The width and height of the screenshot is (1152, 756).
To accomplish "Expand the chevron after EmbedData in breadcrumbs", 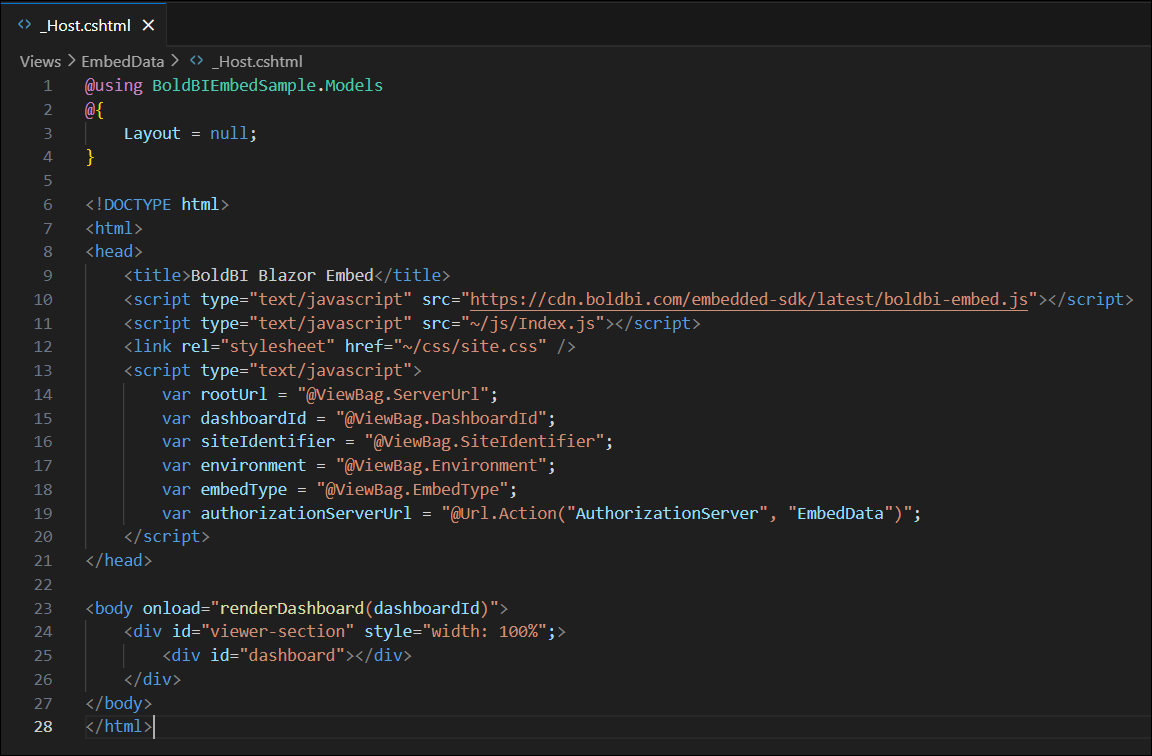I will click(x=175, y=61).
